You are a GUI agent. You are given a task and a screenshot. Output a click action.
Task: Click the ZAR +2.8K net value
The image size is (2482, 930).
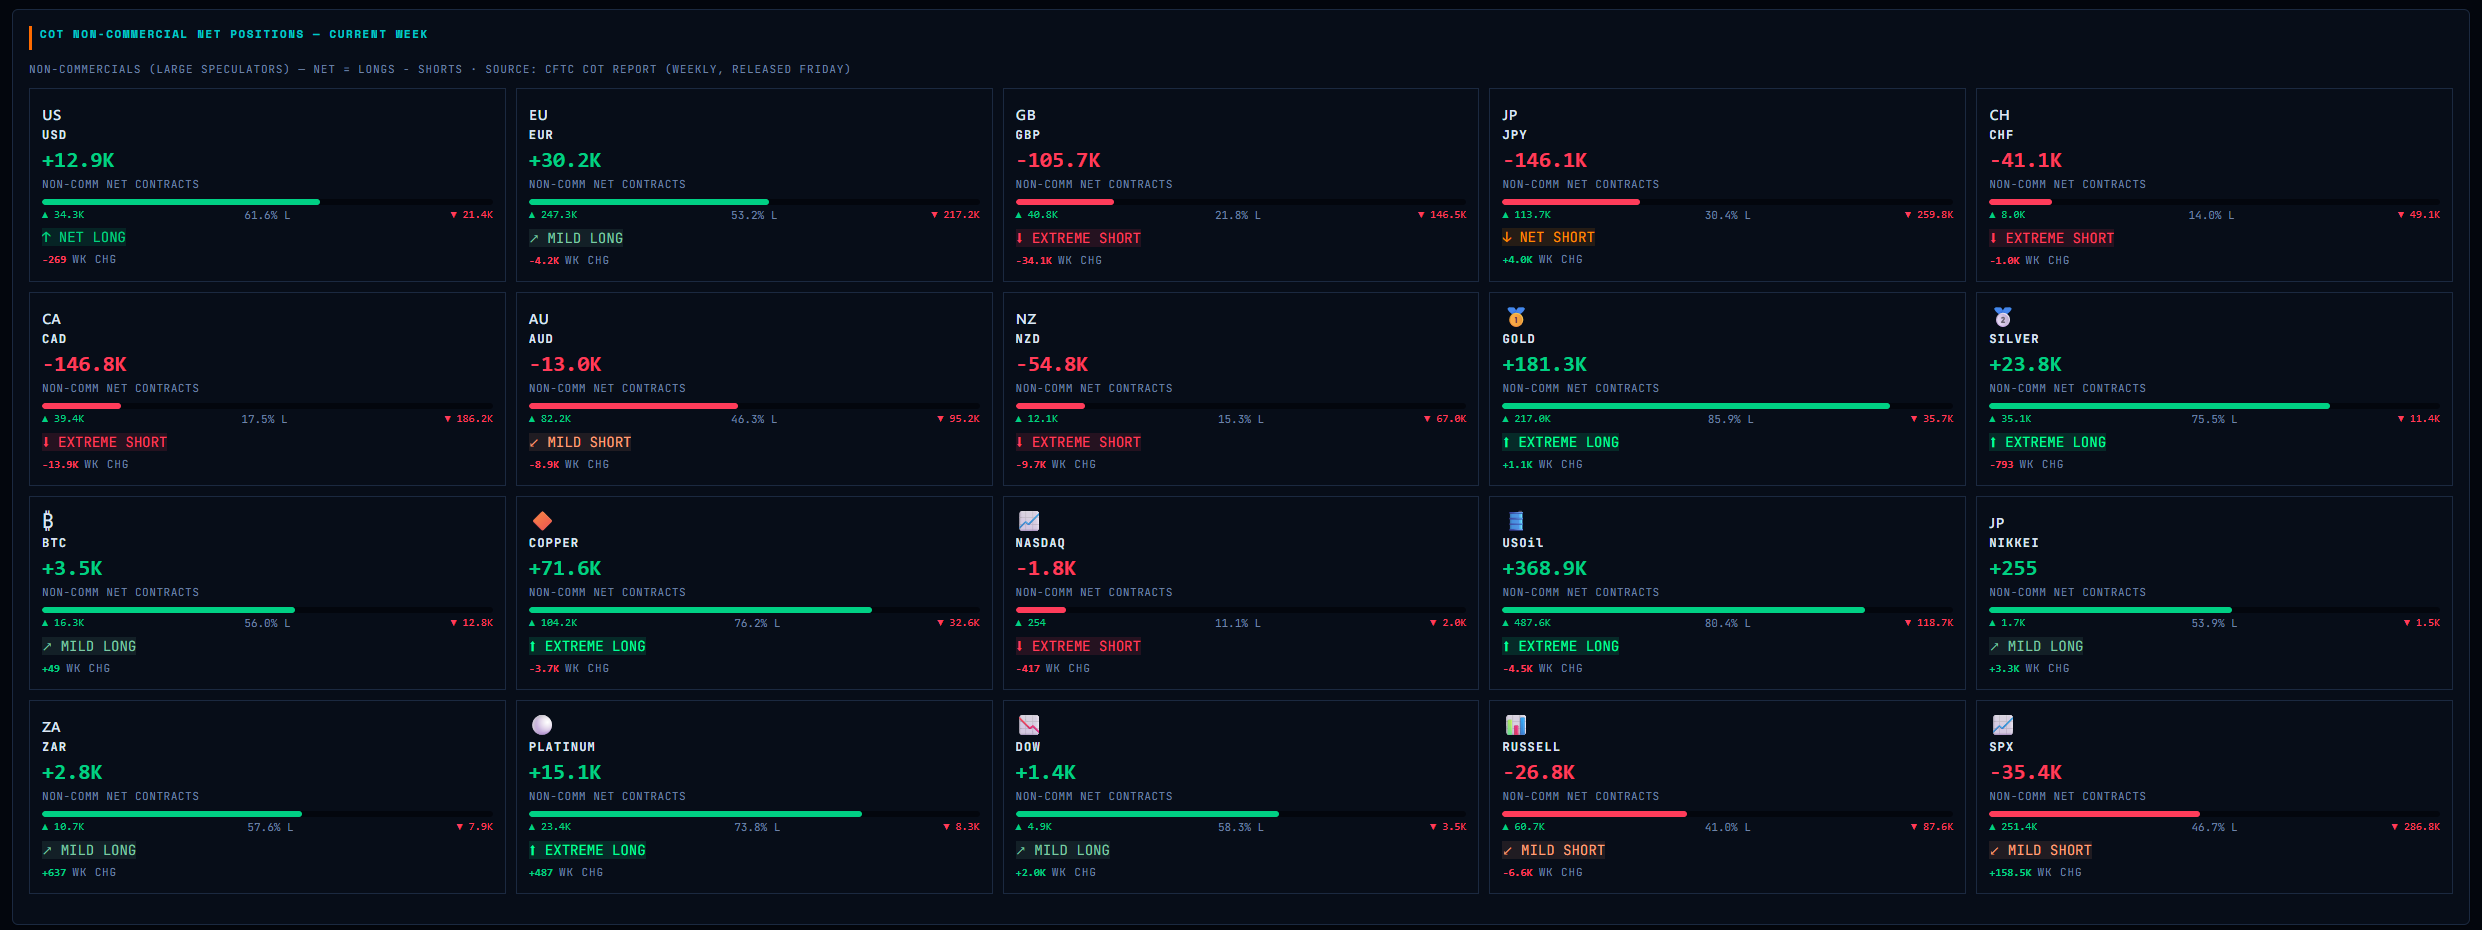click(72, 772)
